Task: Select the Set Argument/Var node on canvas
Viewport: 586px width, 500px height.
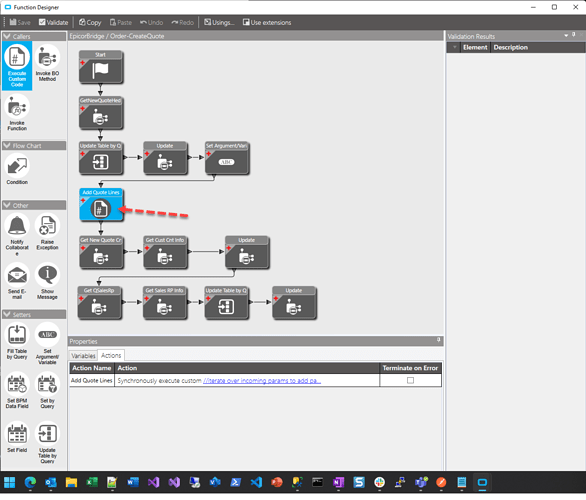Action: click(227, 158)
